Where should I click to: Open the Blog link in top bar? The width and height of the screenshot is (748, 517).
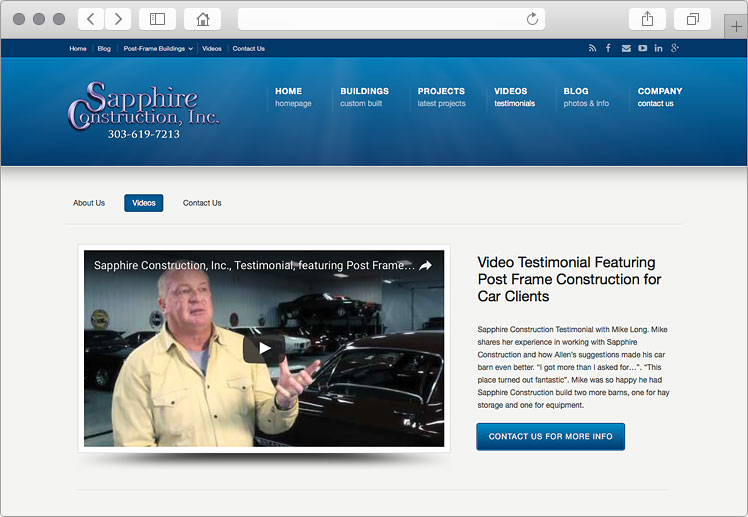(x=104, y=49)
